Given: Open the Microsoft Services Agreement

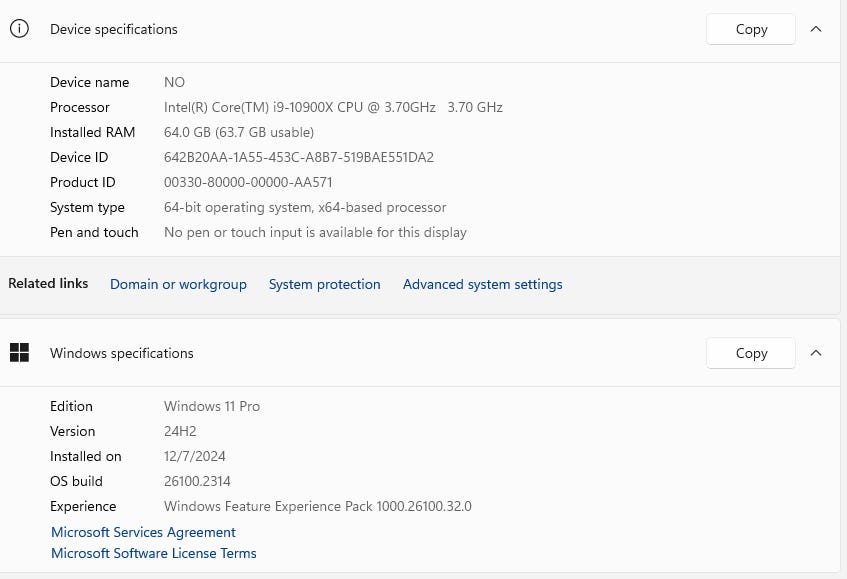Looking at the screenshot, I should [x=143, y=532].
